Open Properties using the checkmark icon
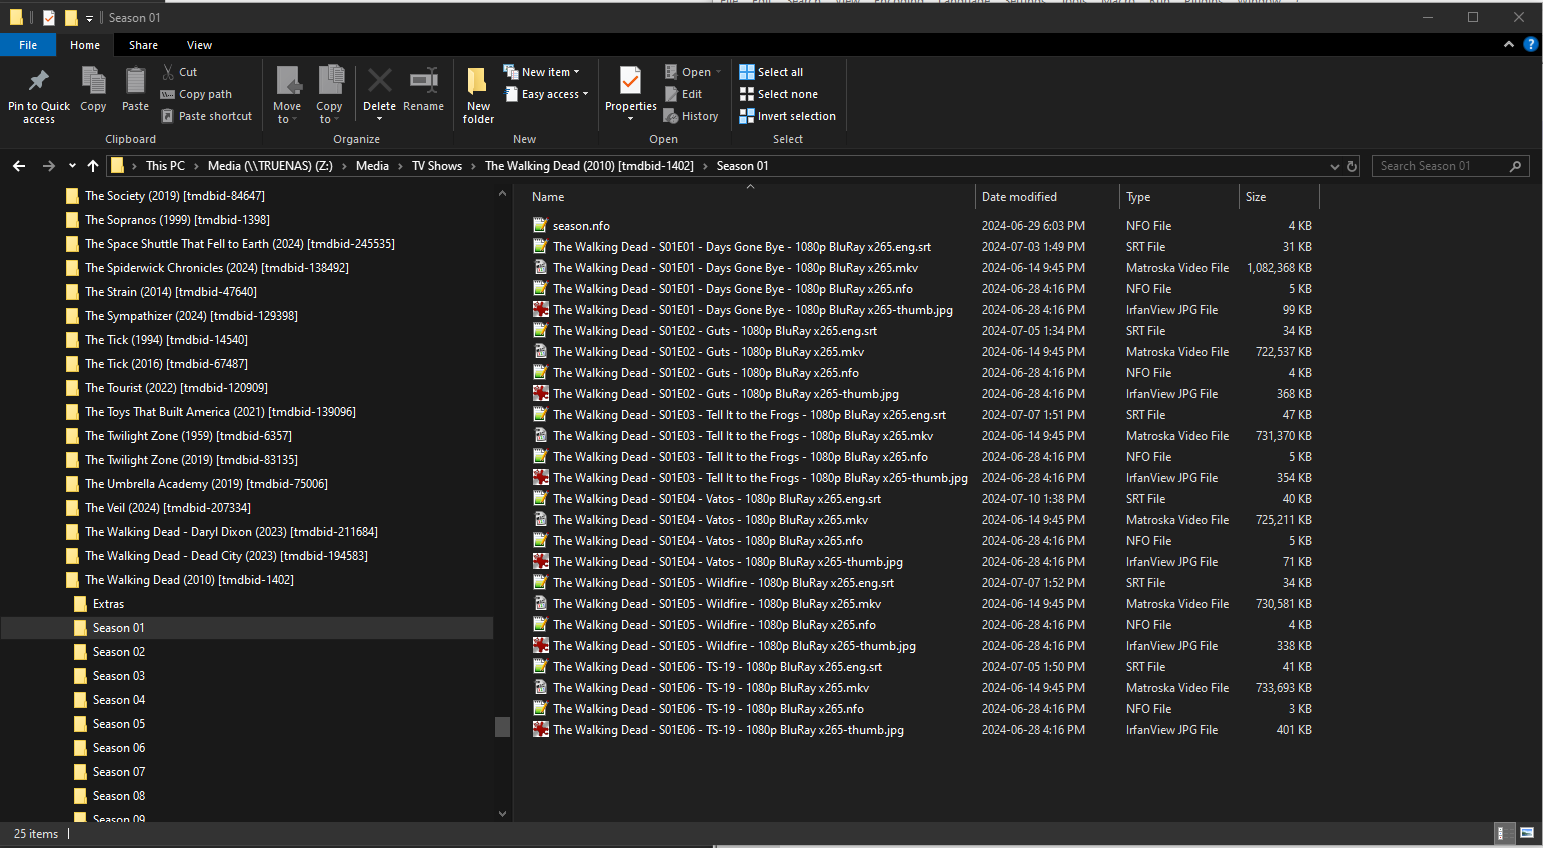Image resolution: width=1543 pixels, height=848 pixels. click(630, 82)
